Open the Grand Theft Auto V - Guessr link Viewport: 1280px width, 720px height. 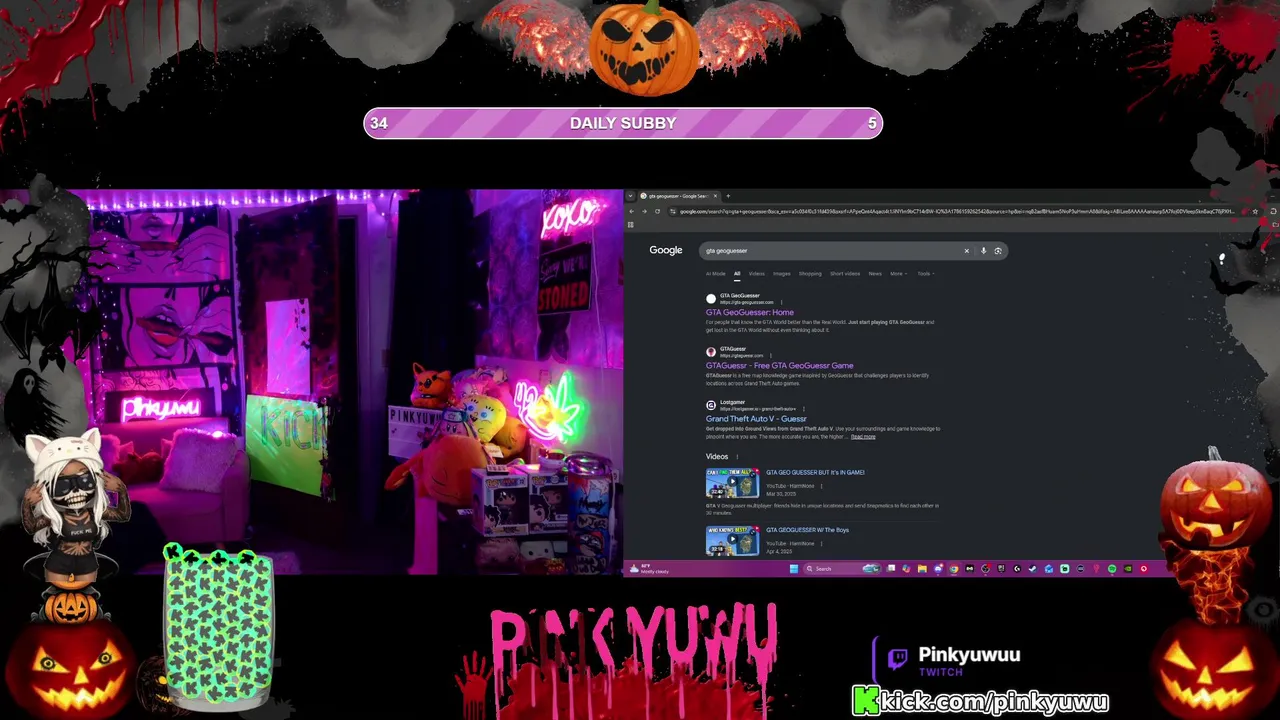coord(756,419)
